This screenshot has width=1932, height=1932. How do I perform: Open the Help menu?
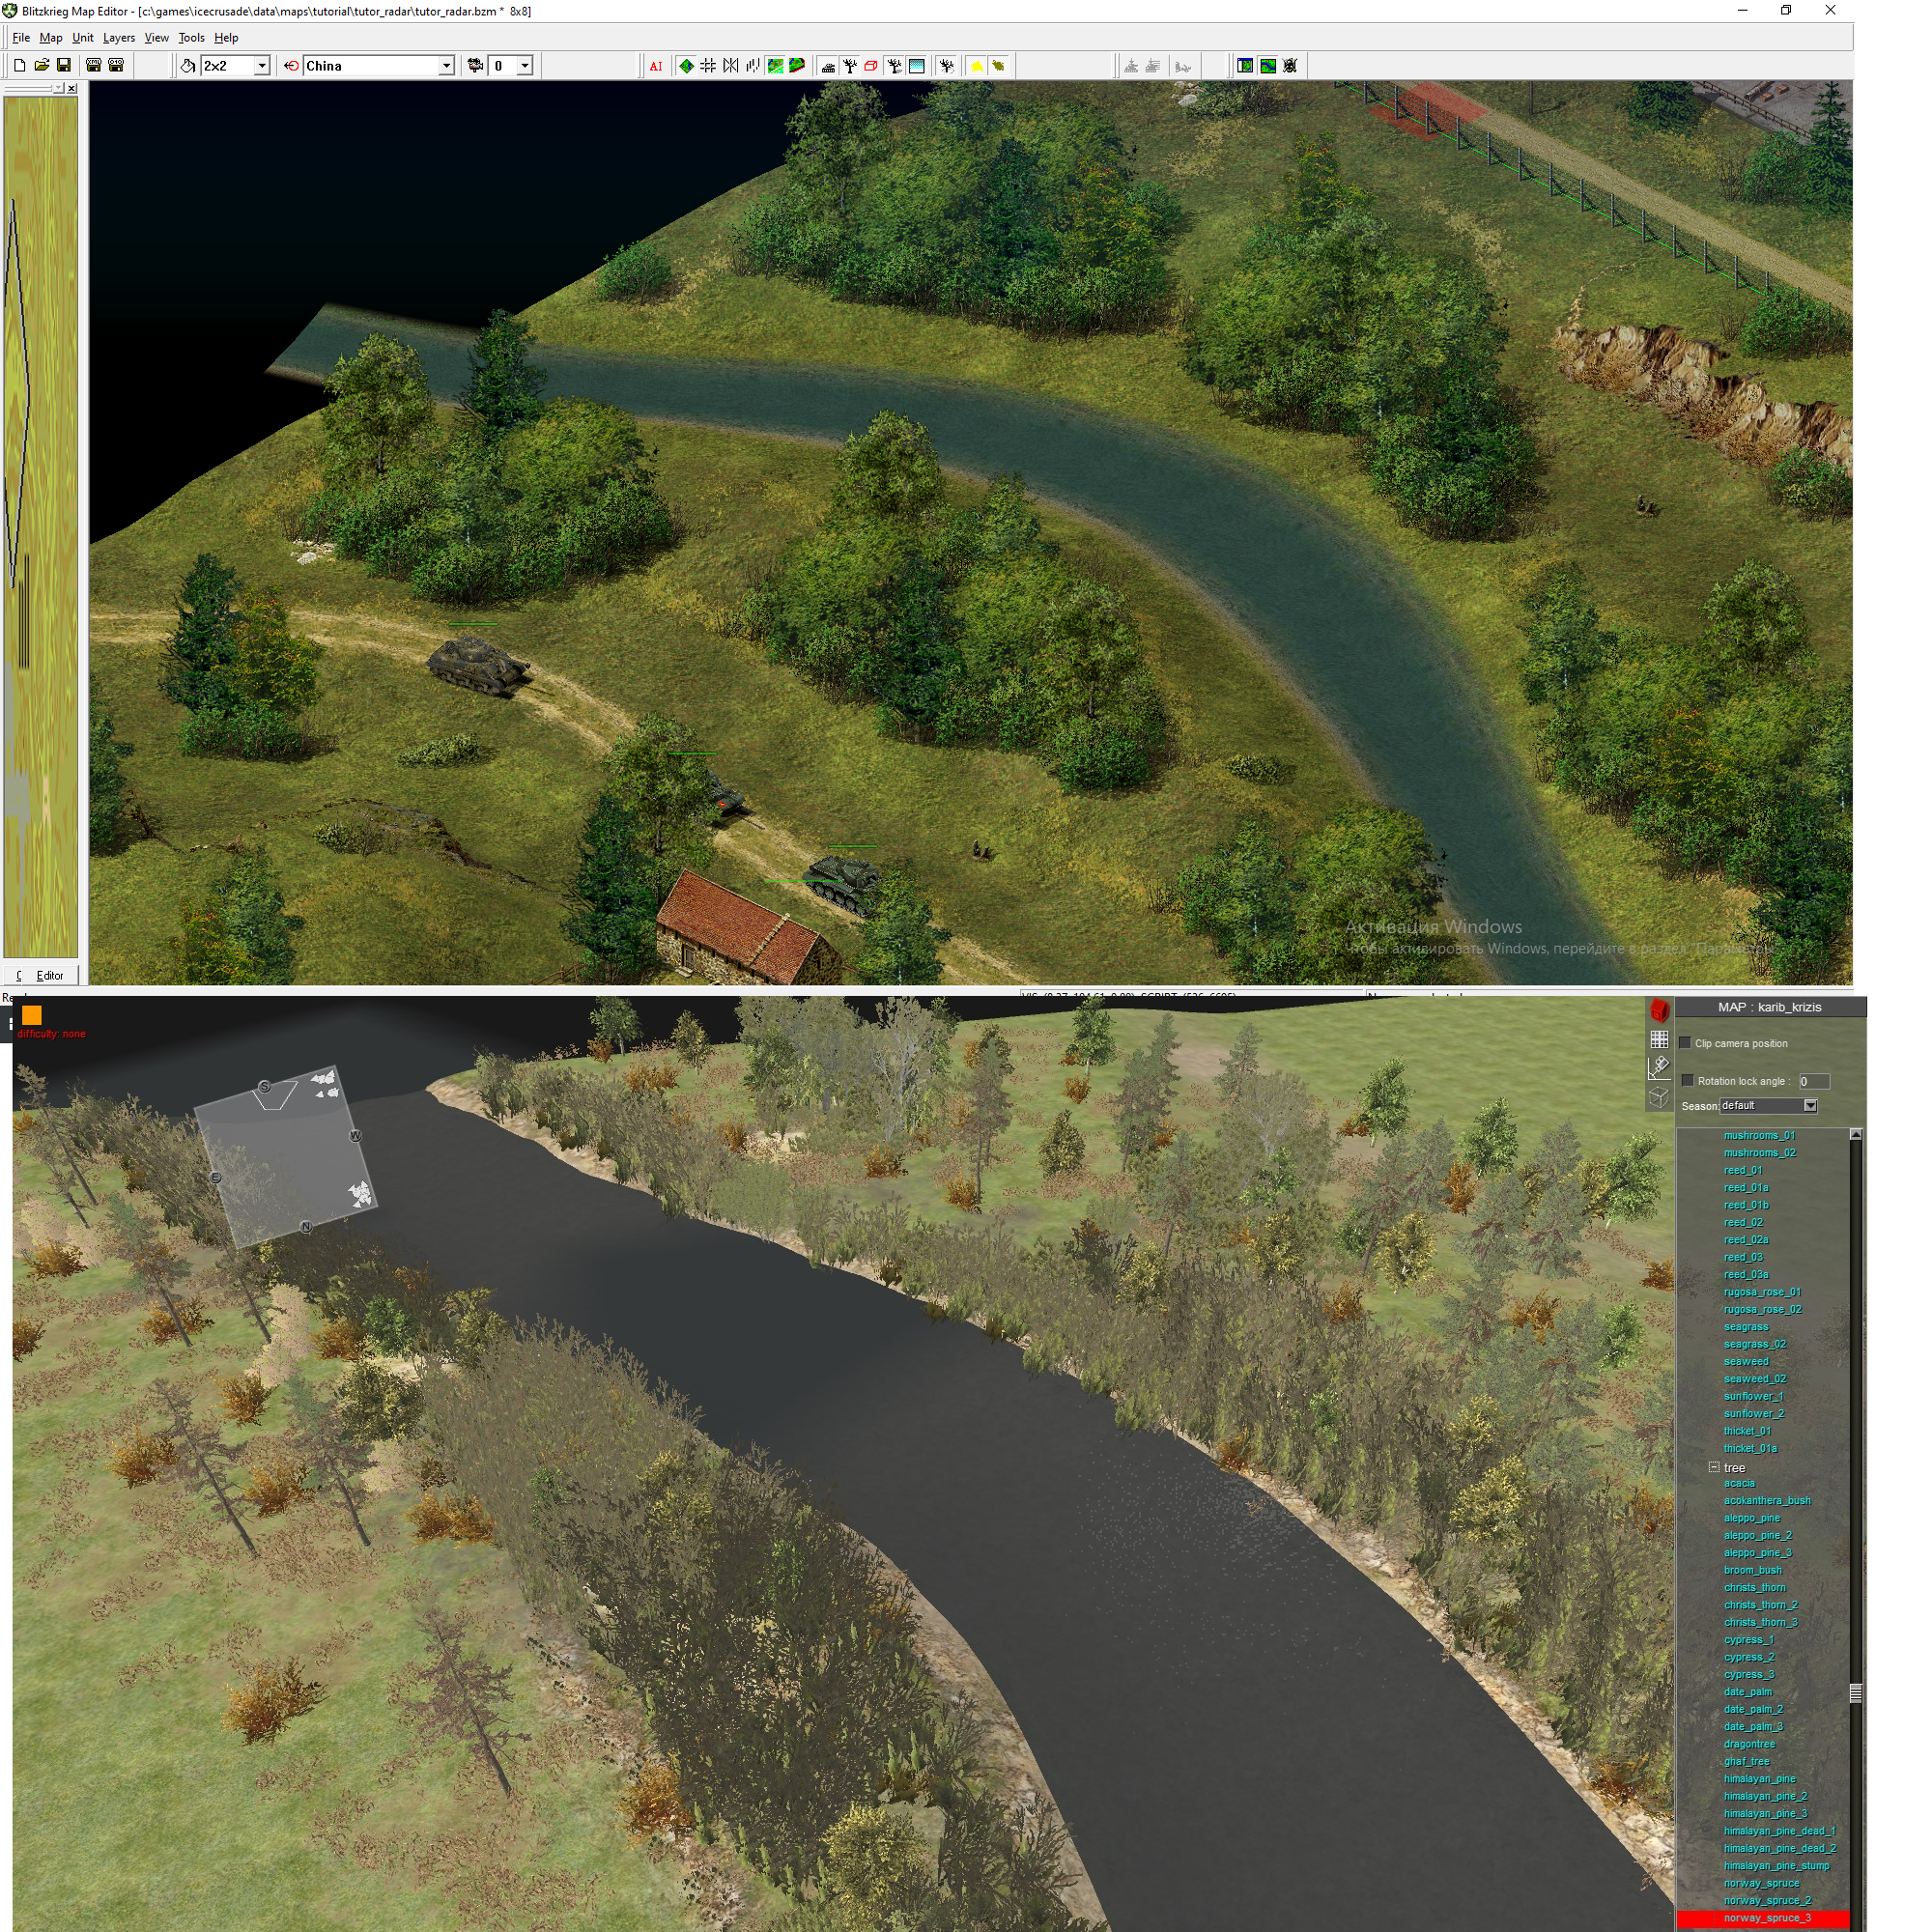[226, 38]
